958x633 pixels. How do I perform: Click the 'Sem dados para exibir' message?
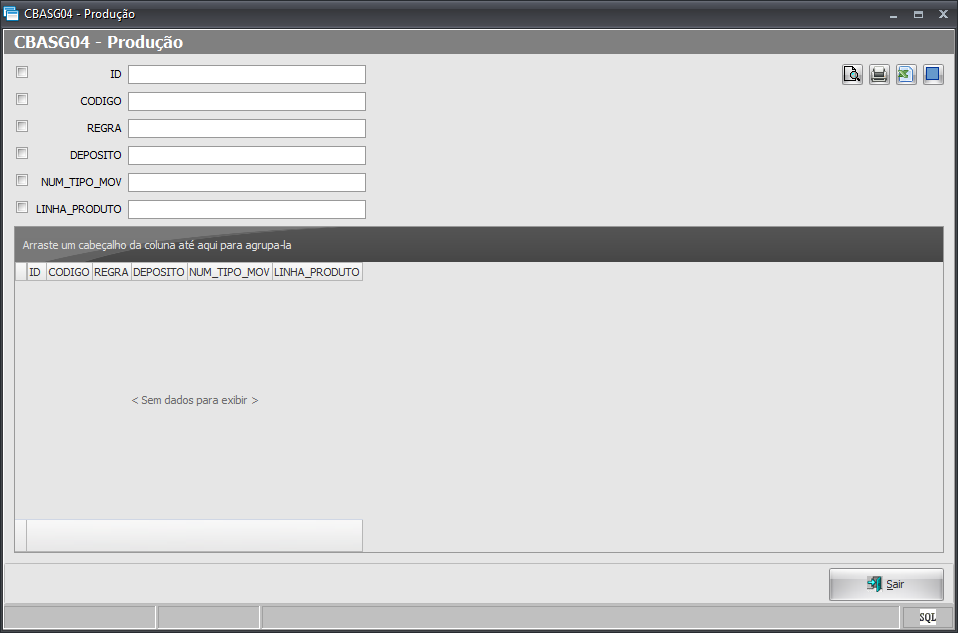(x=195, y=400)
